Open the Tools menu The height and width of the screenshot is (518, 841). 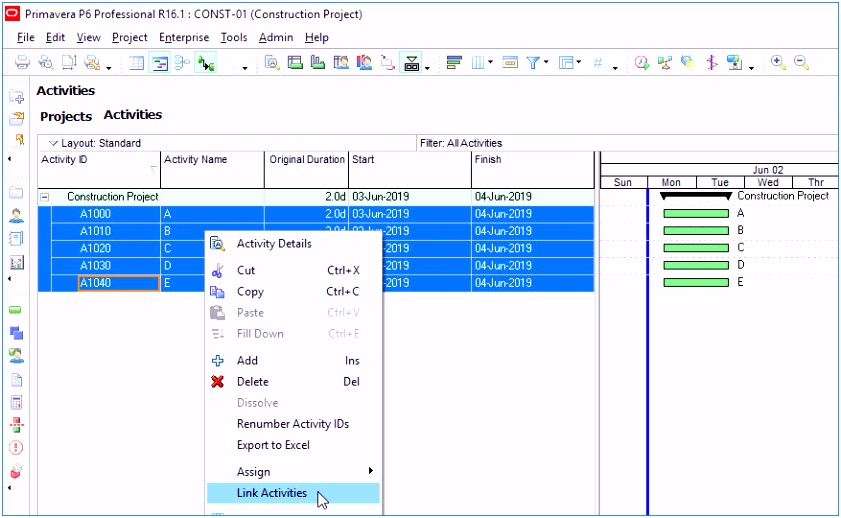pos(234,38)
